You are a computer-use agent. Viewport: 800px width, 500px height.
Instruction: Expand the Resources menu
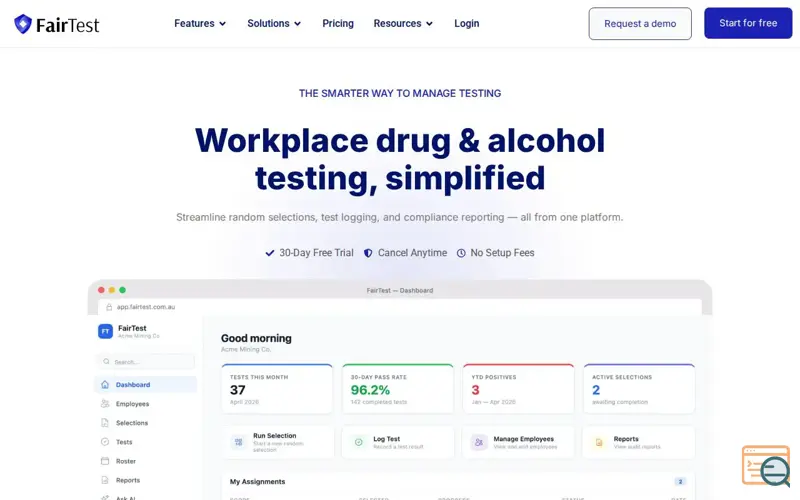click(x=403, y=23)
